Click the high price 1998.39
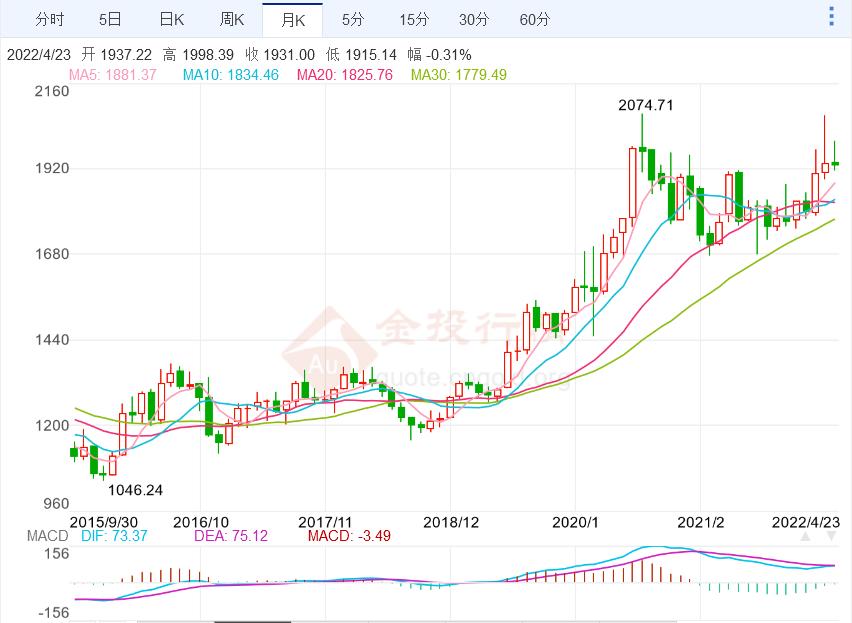Viewport: 852px width, 623px height. 208,55
